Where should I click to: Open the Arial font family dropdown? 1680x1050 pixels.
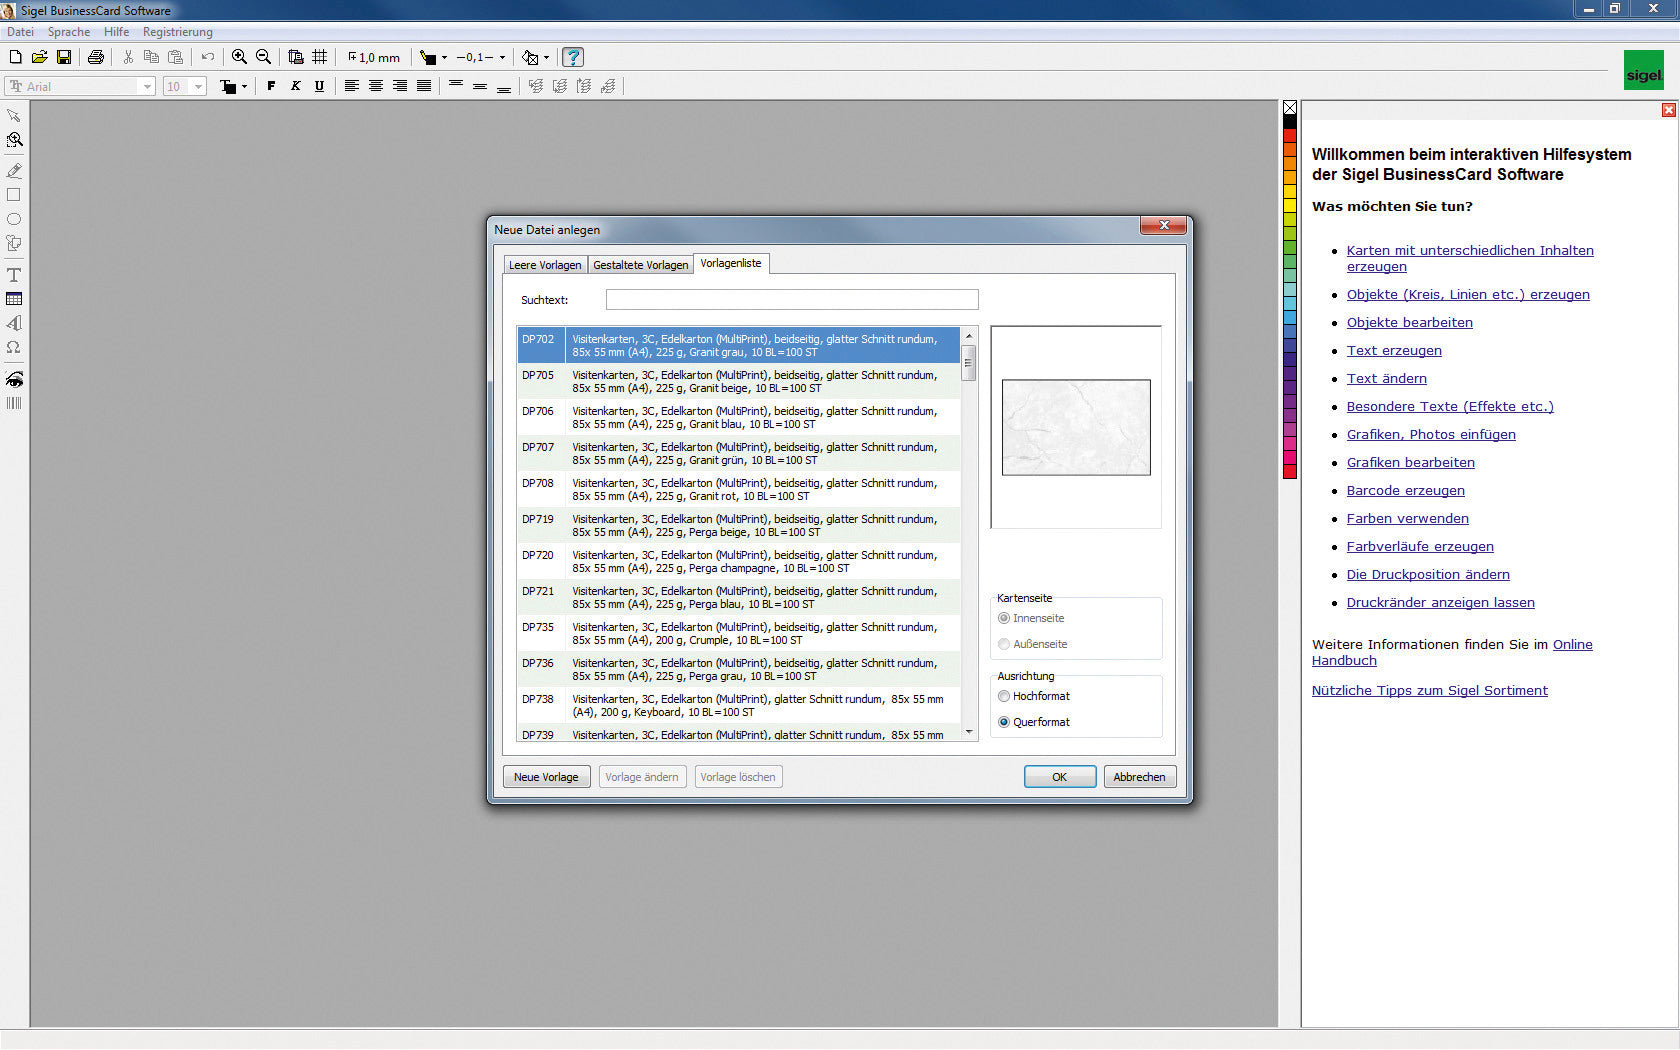point(146,86)
